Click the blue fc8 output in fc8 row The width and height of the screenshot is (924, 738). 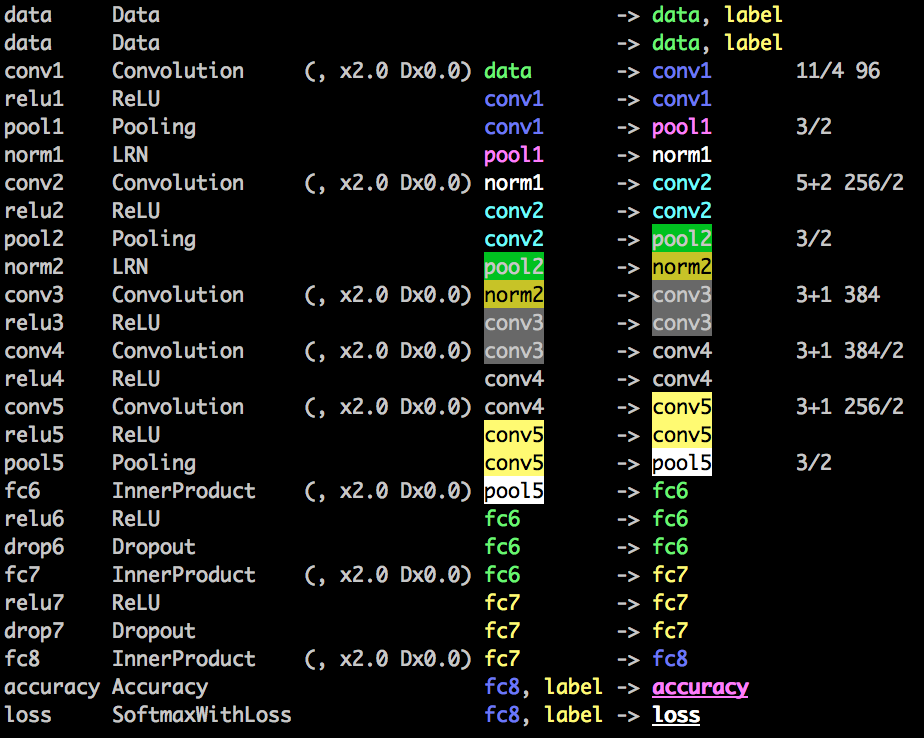coord(670,659)
